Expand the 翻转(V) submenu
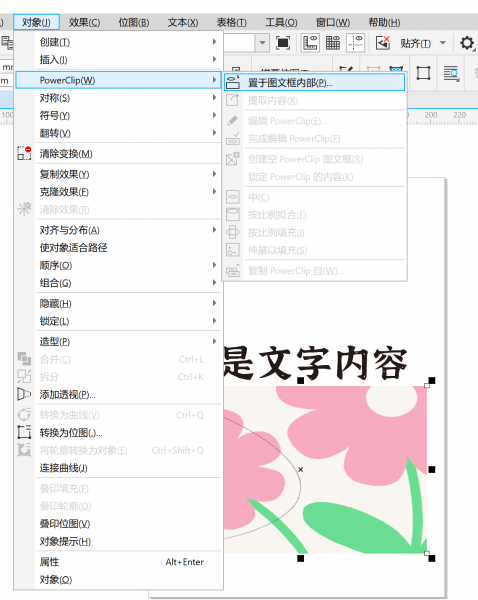This screenshot has height=600, width=478. tap(118, 133)
